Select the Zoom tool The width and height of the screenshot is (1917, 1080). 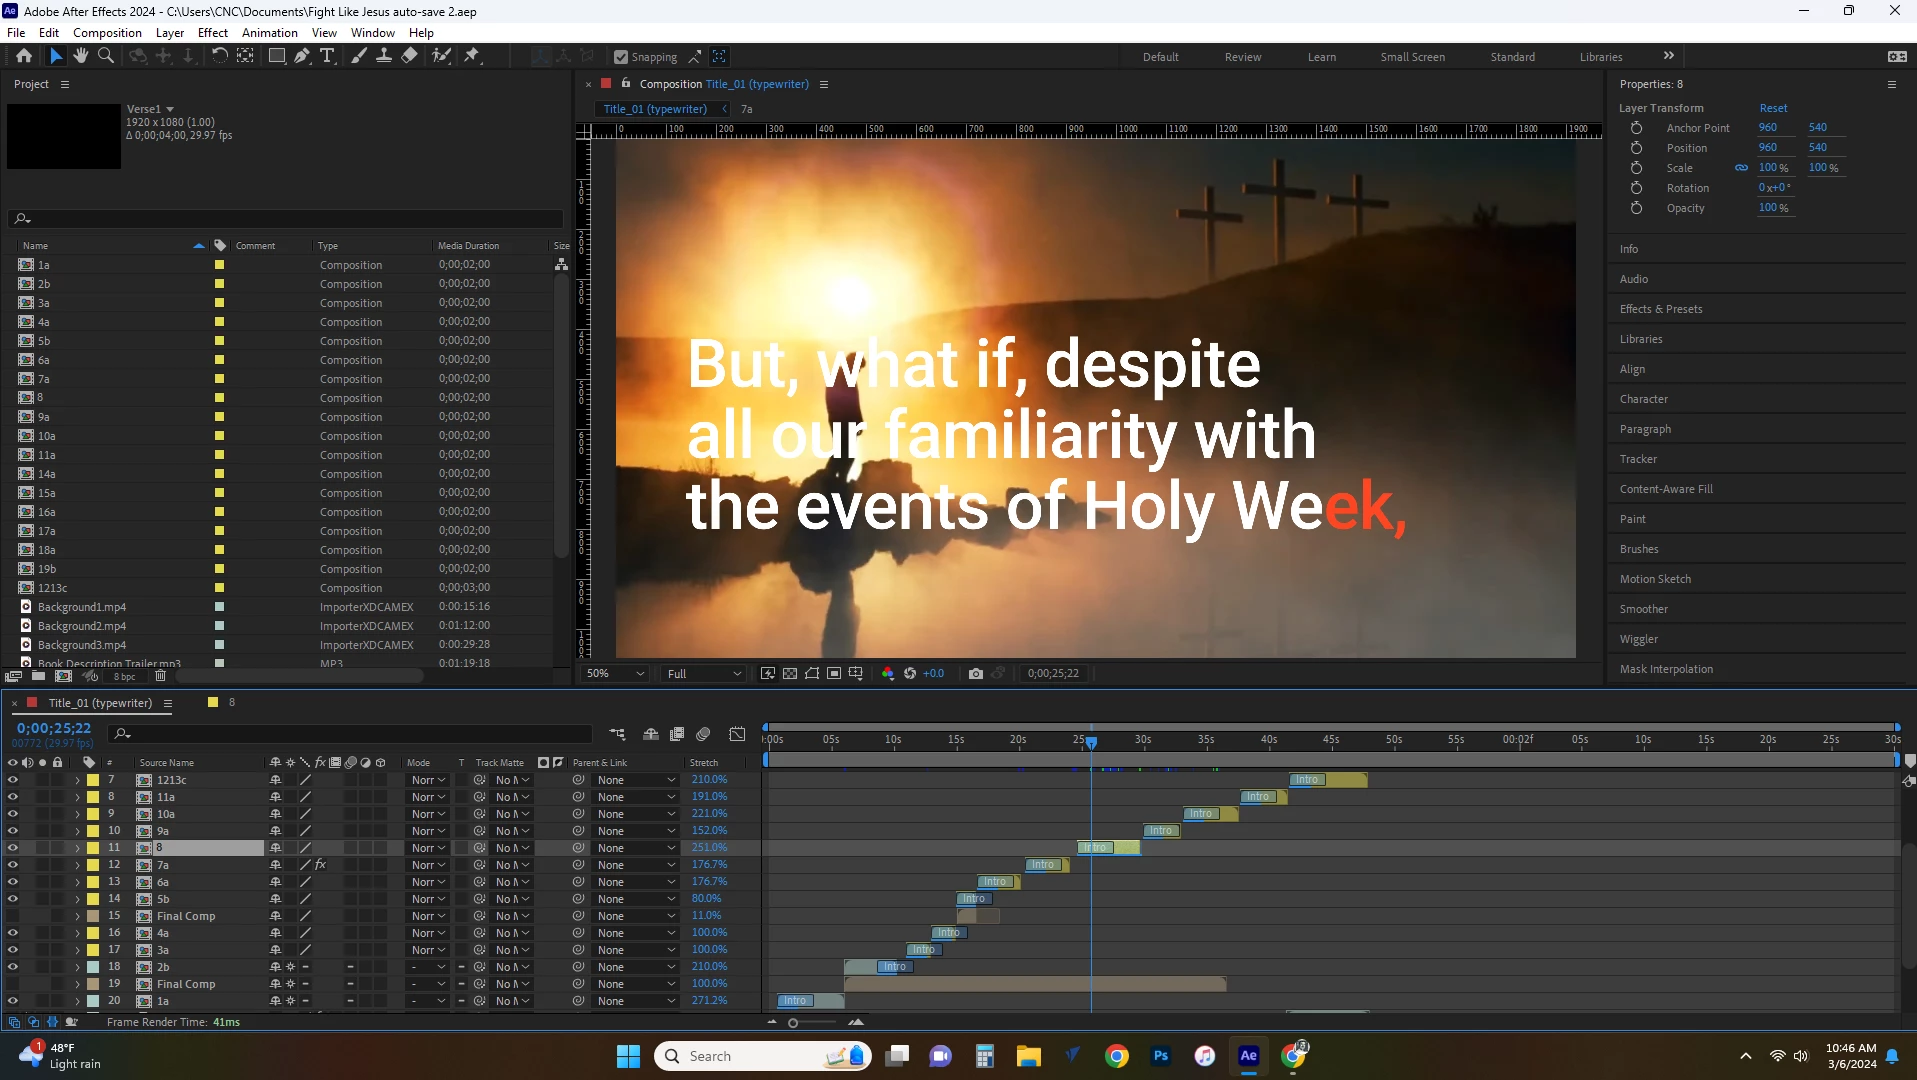pyautogui.click(x=105, y=56)
